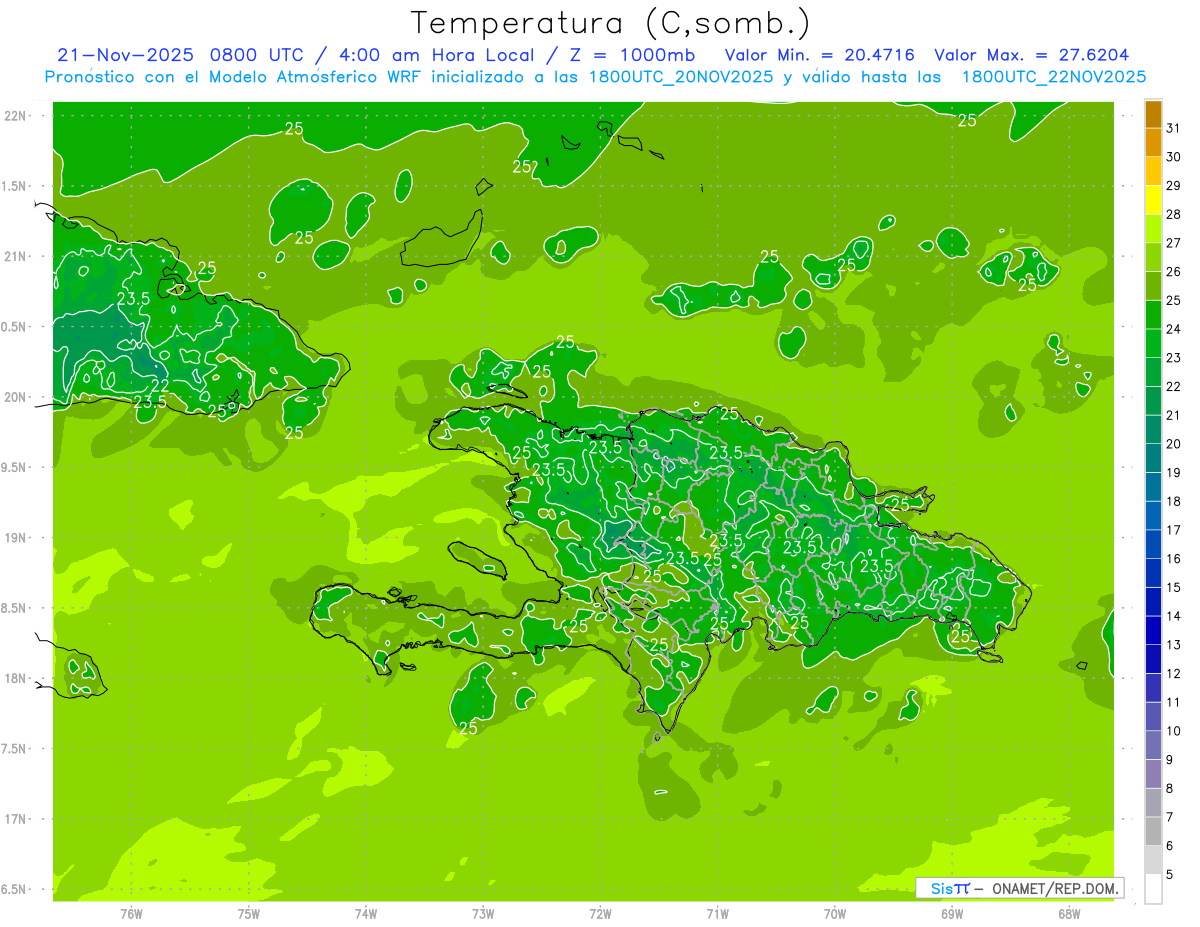This screenshot has height=927, width=1200.
Task: Click the '74W' longitude axis label
Action: click(x=366, y=914)
